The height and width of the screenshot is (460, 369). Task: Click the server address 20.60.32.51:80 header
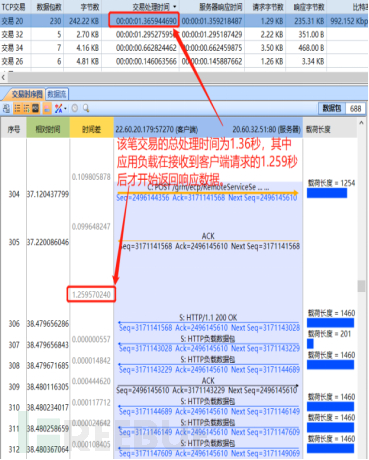[x=266, y=129]
